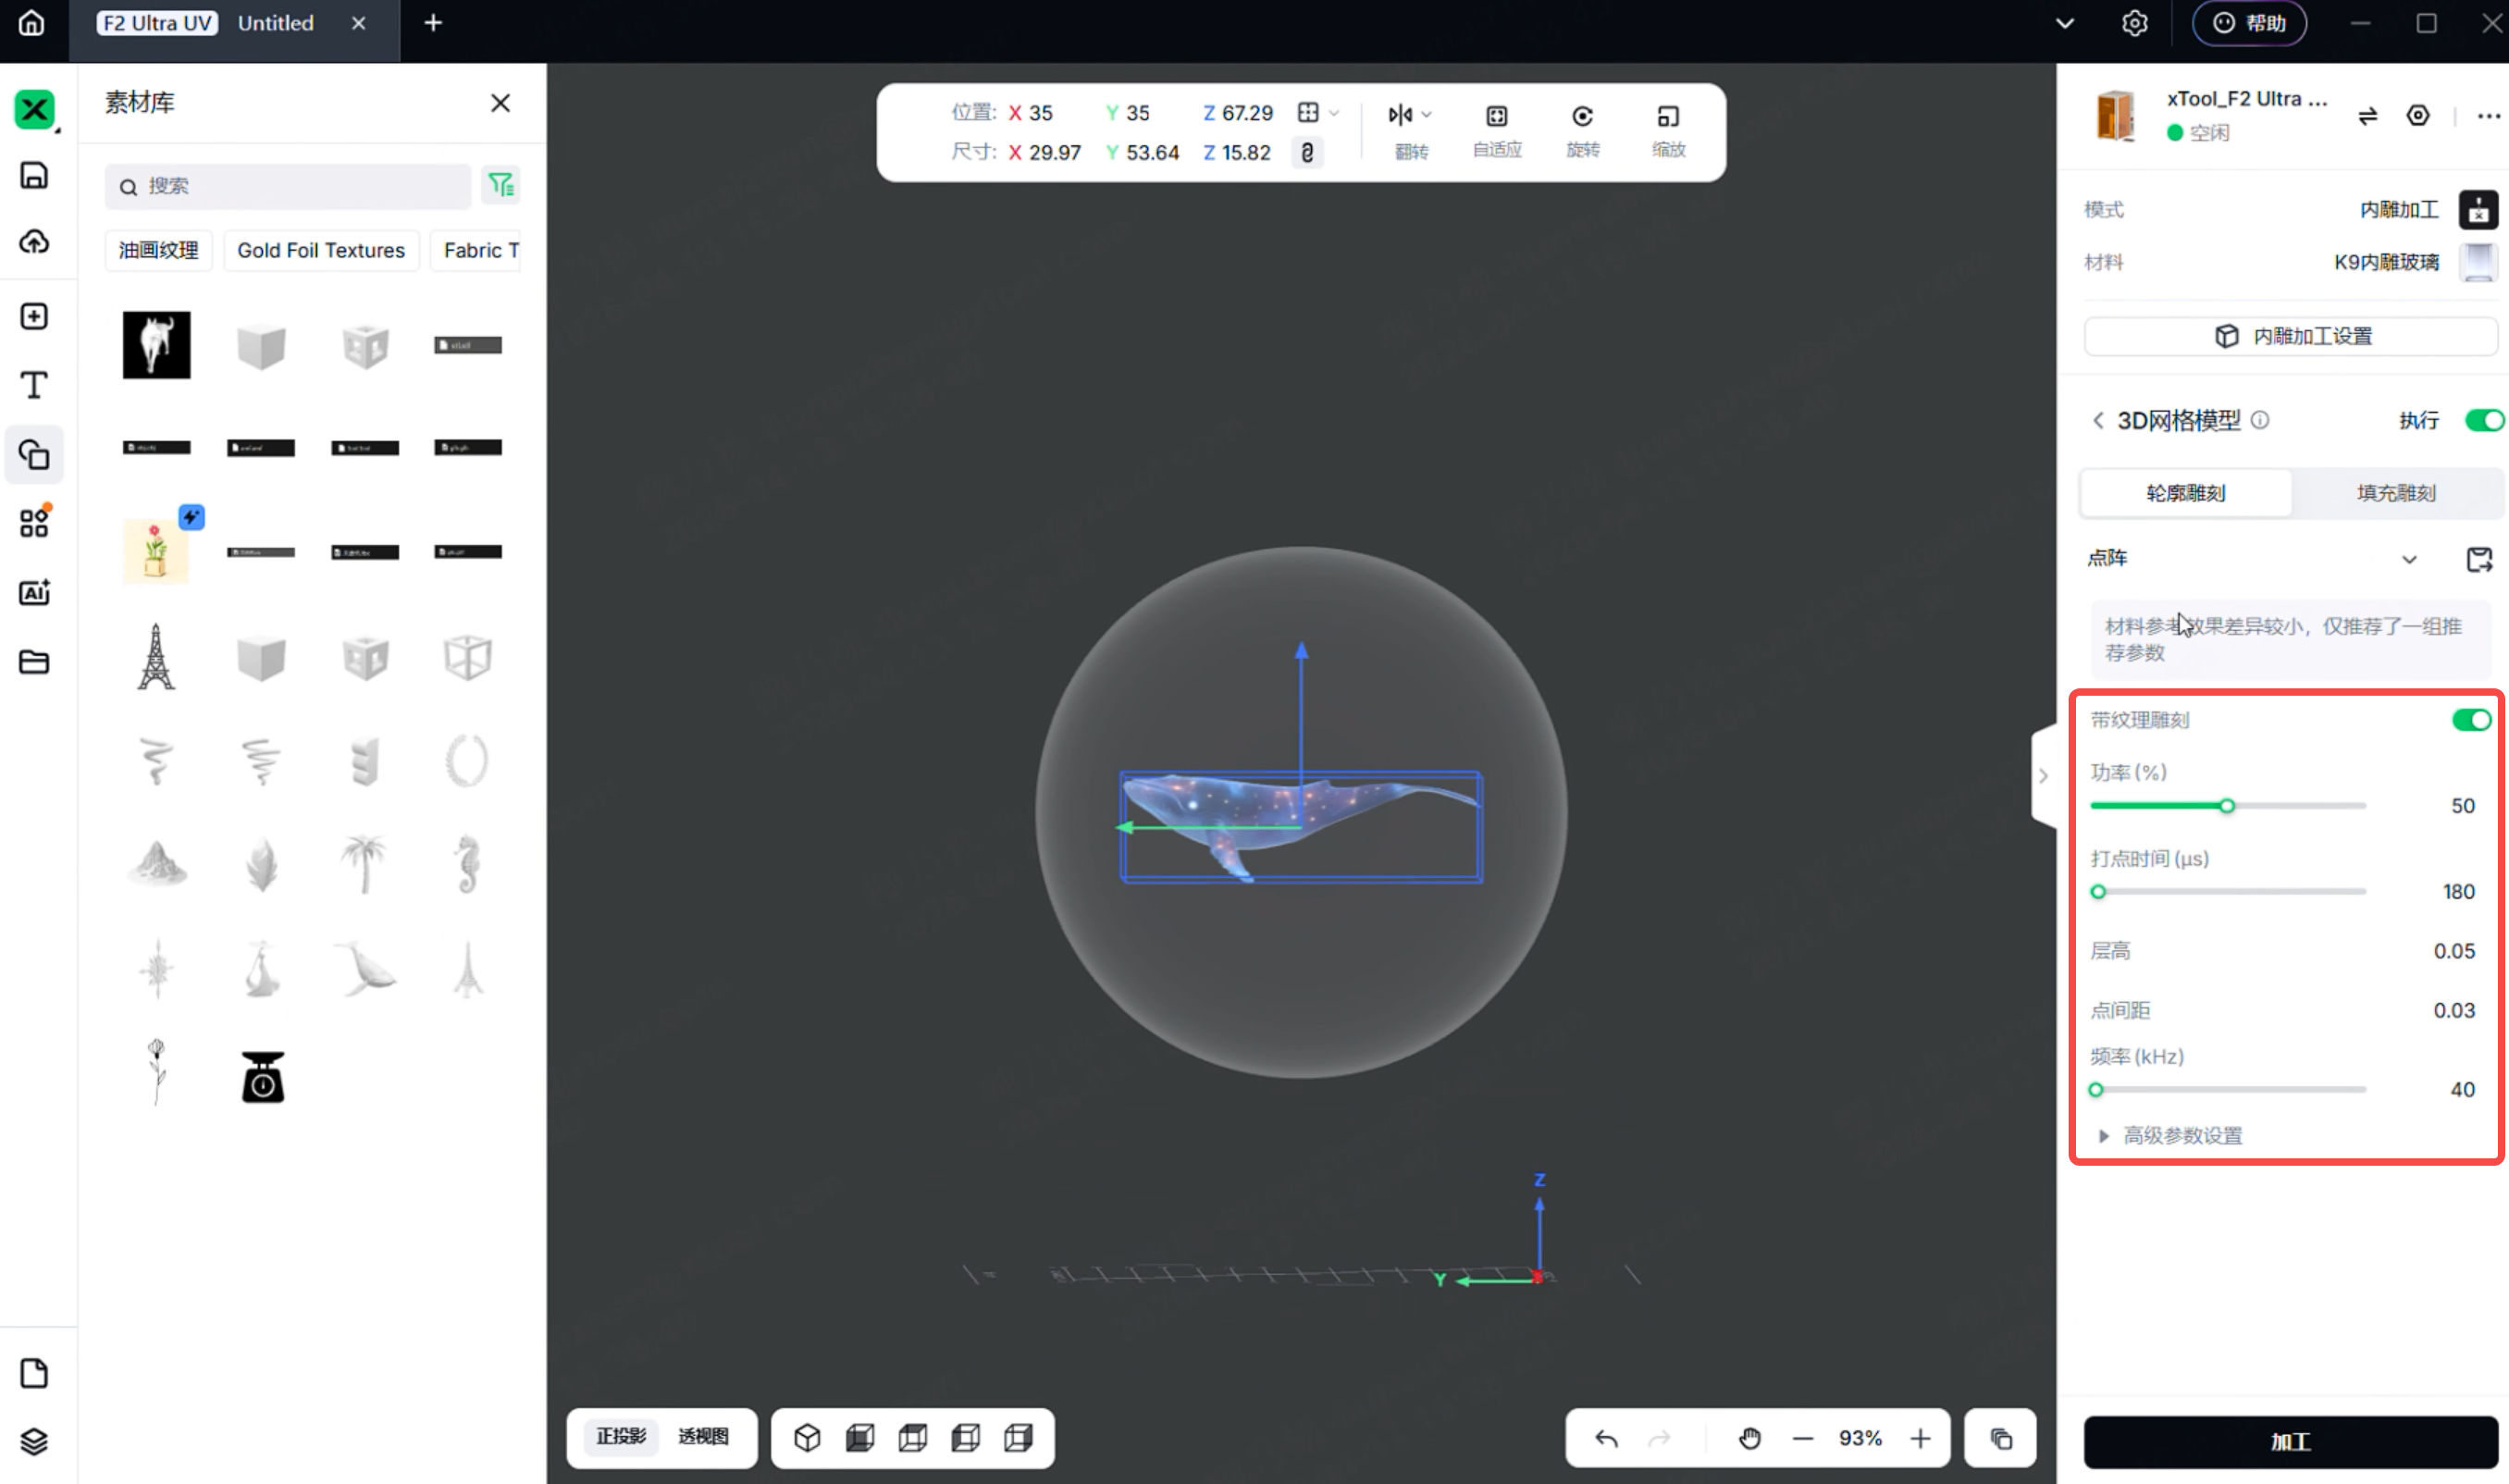Open the K9内雕玻璃 material selector
Viewport: 2509px width, 1484px height.
(2415, 262)
